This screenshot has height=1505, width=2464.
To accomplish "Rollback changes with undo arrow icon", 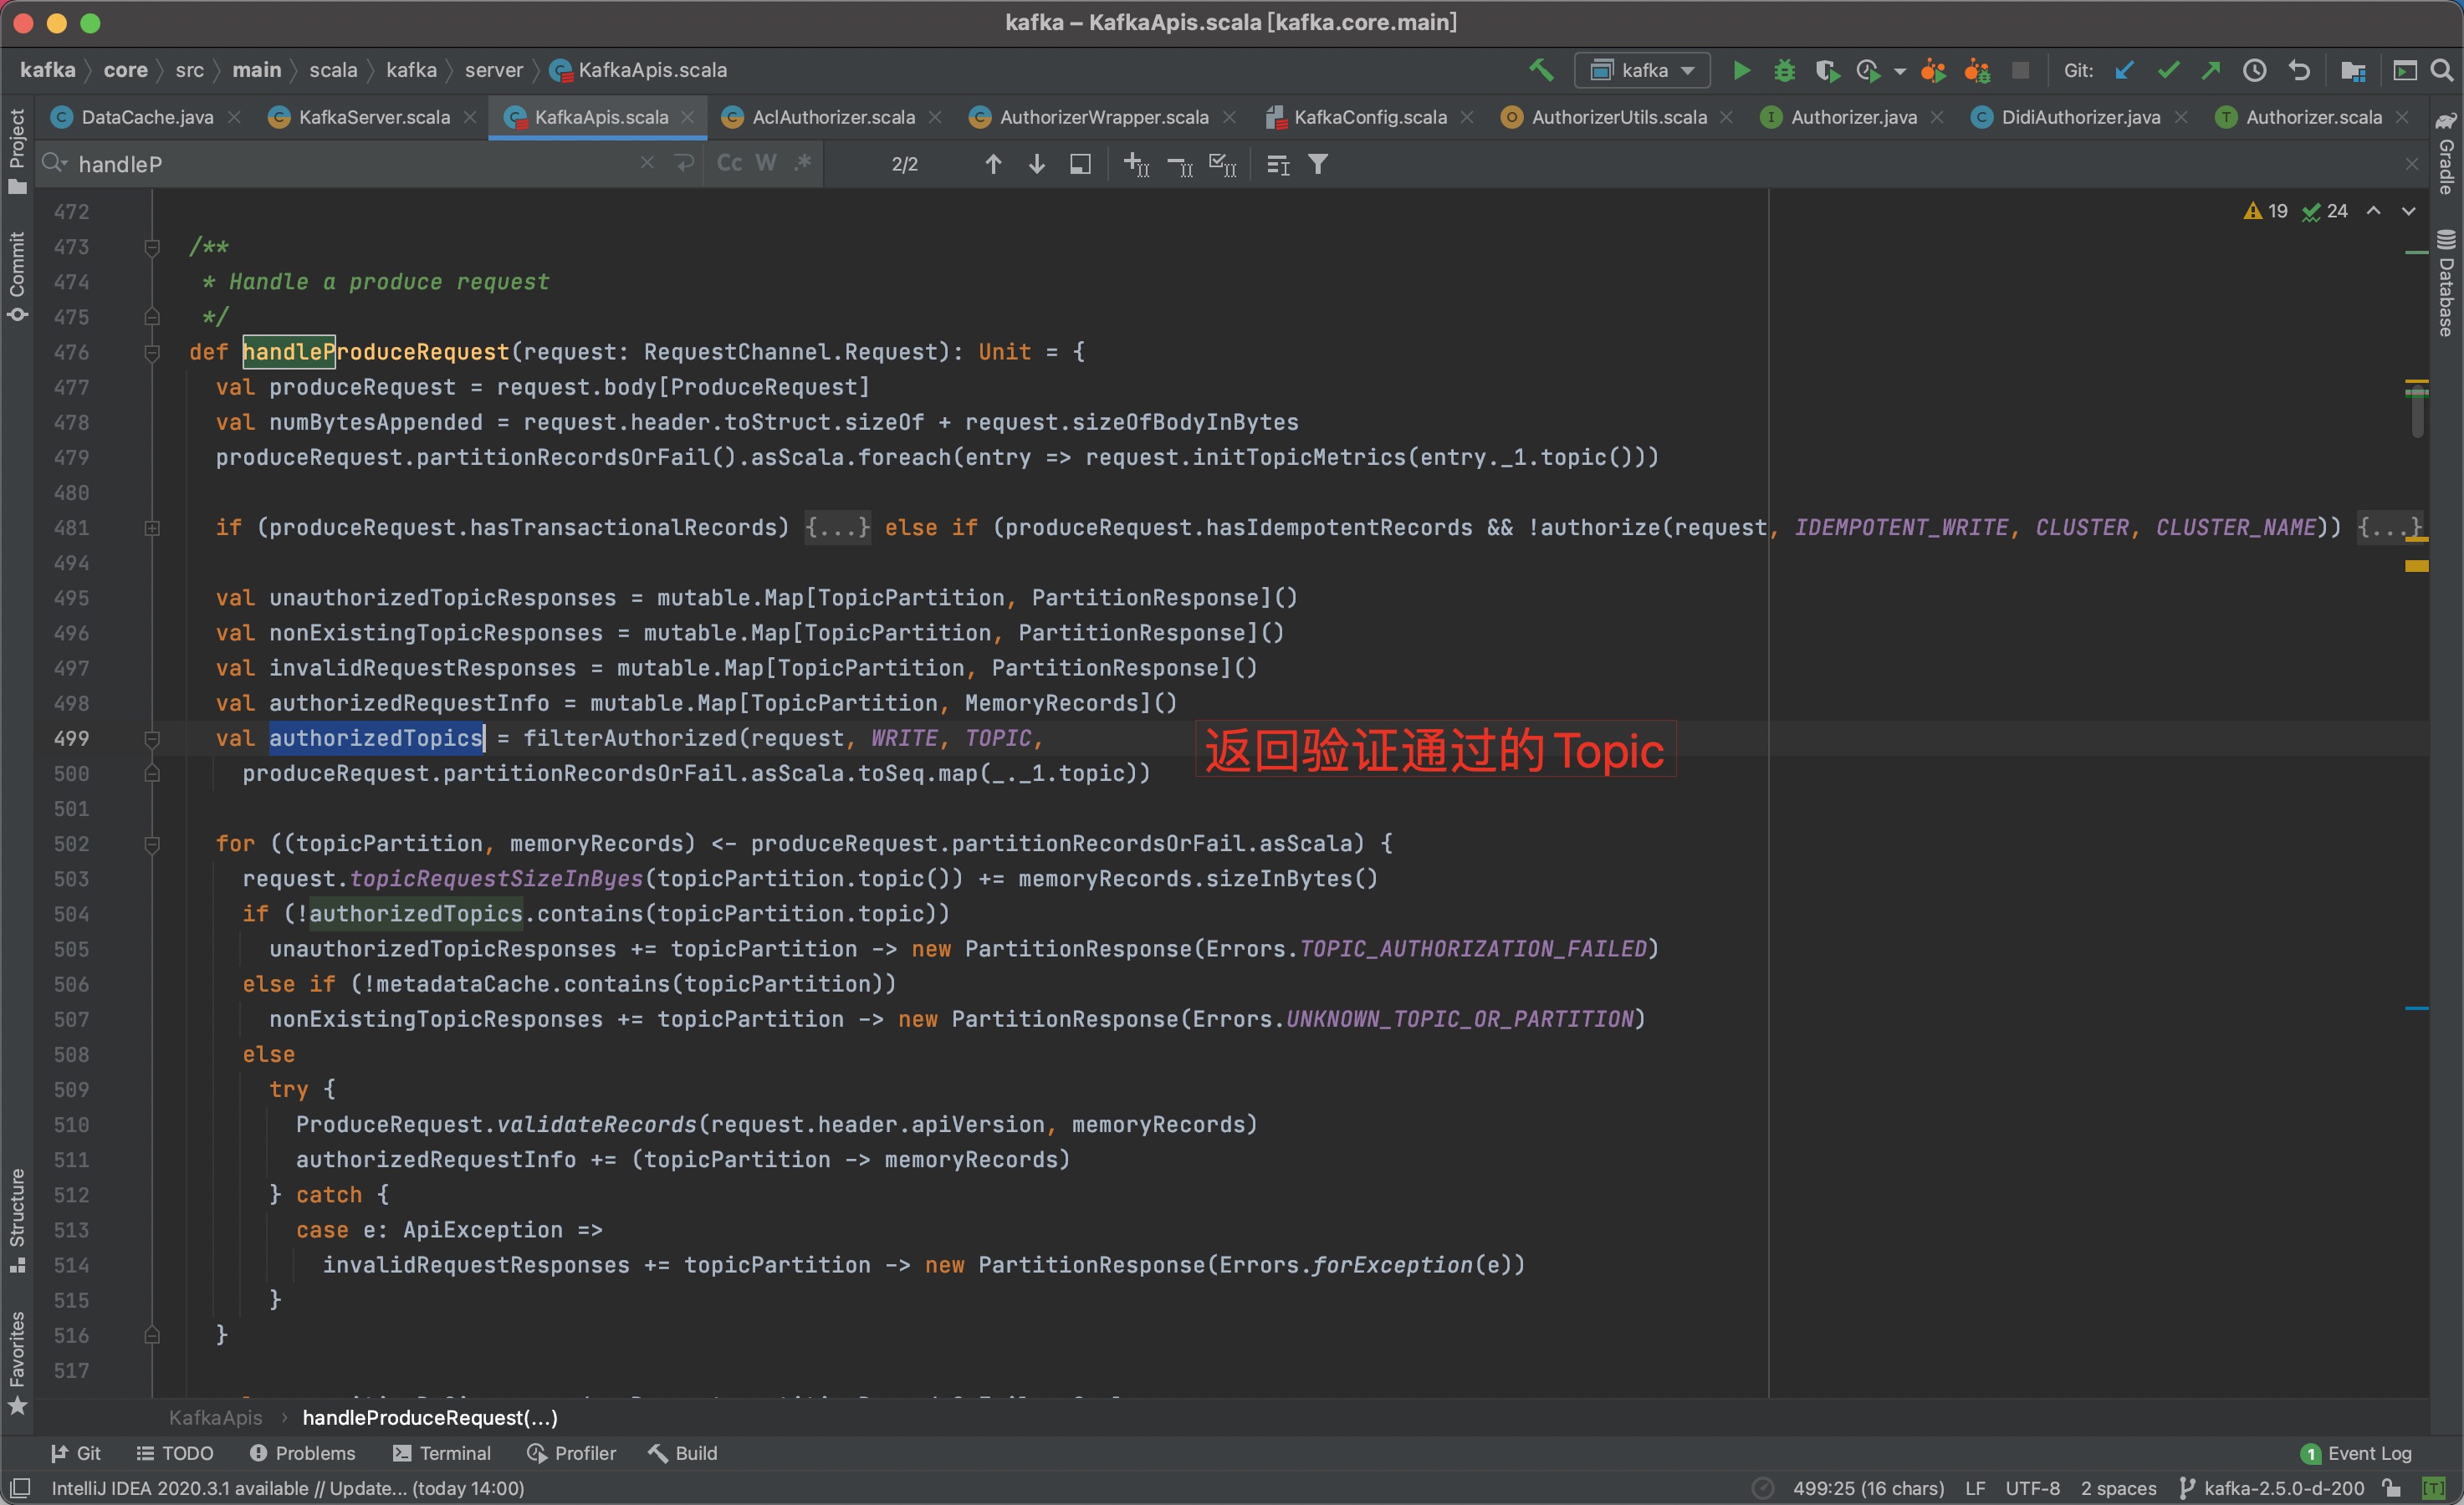I will [2299, 70].
